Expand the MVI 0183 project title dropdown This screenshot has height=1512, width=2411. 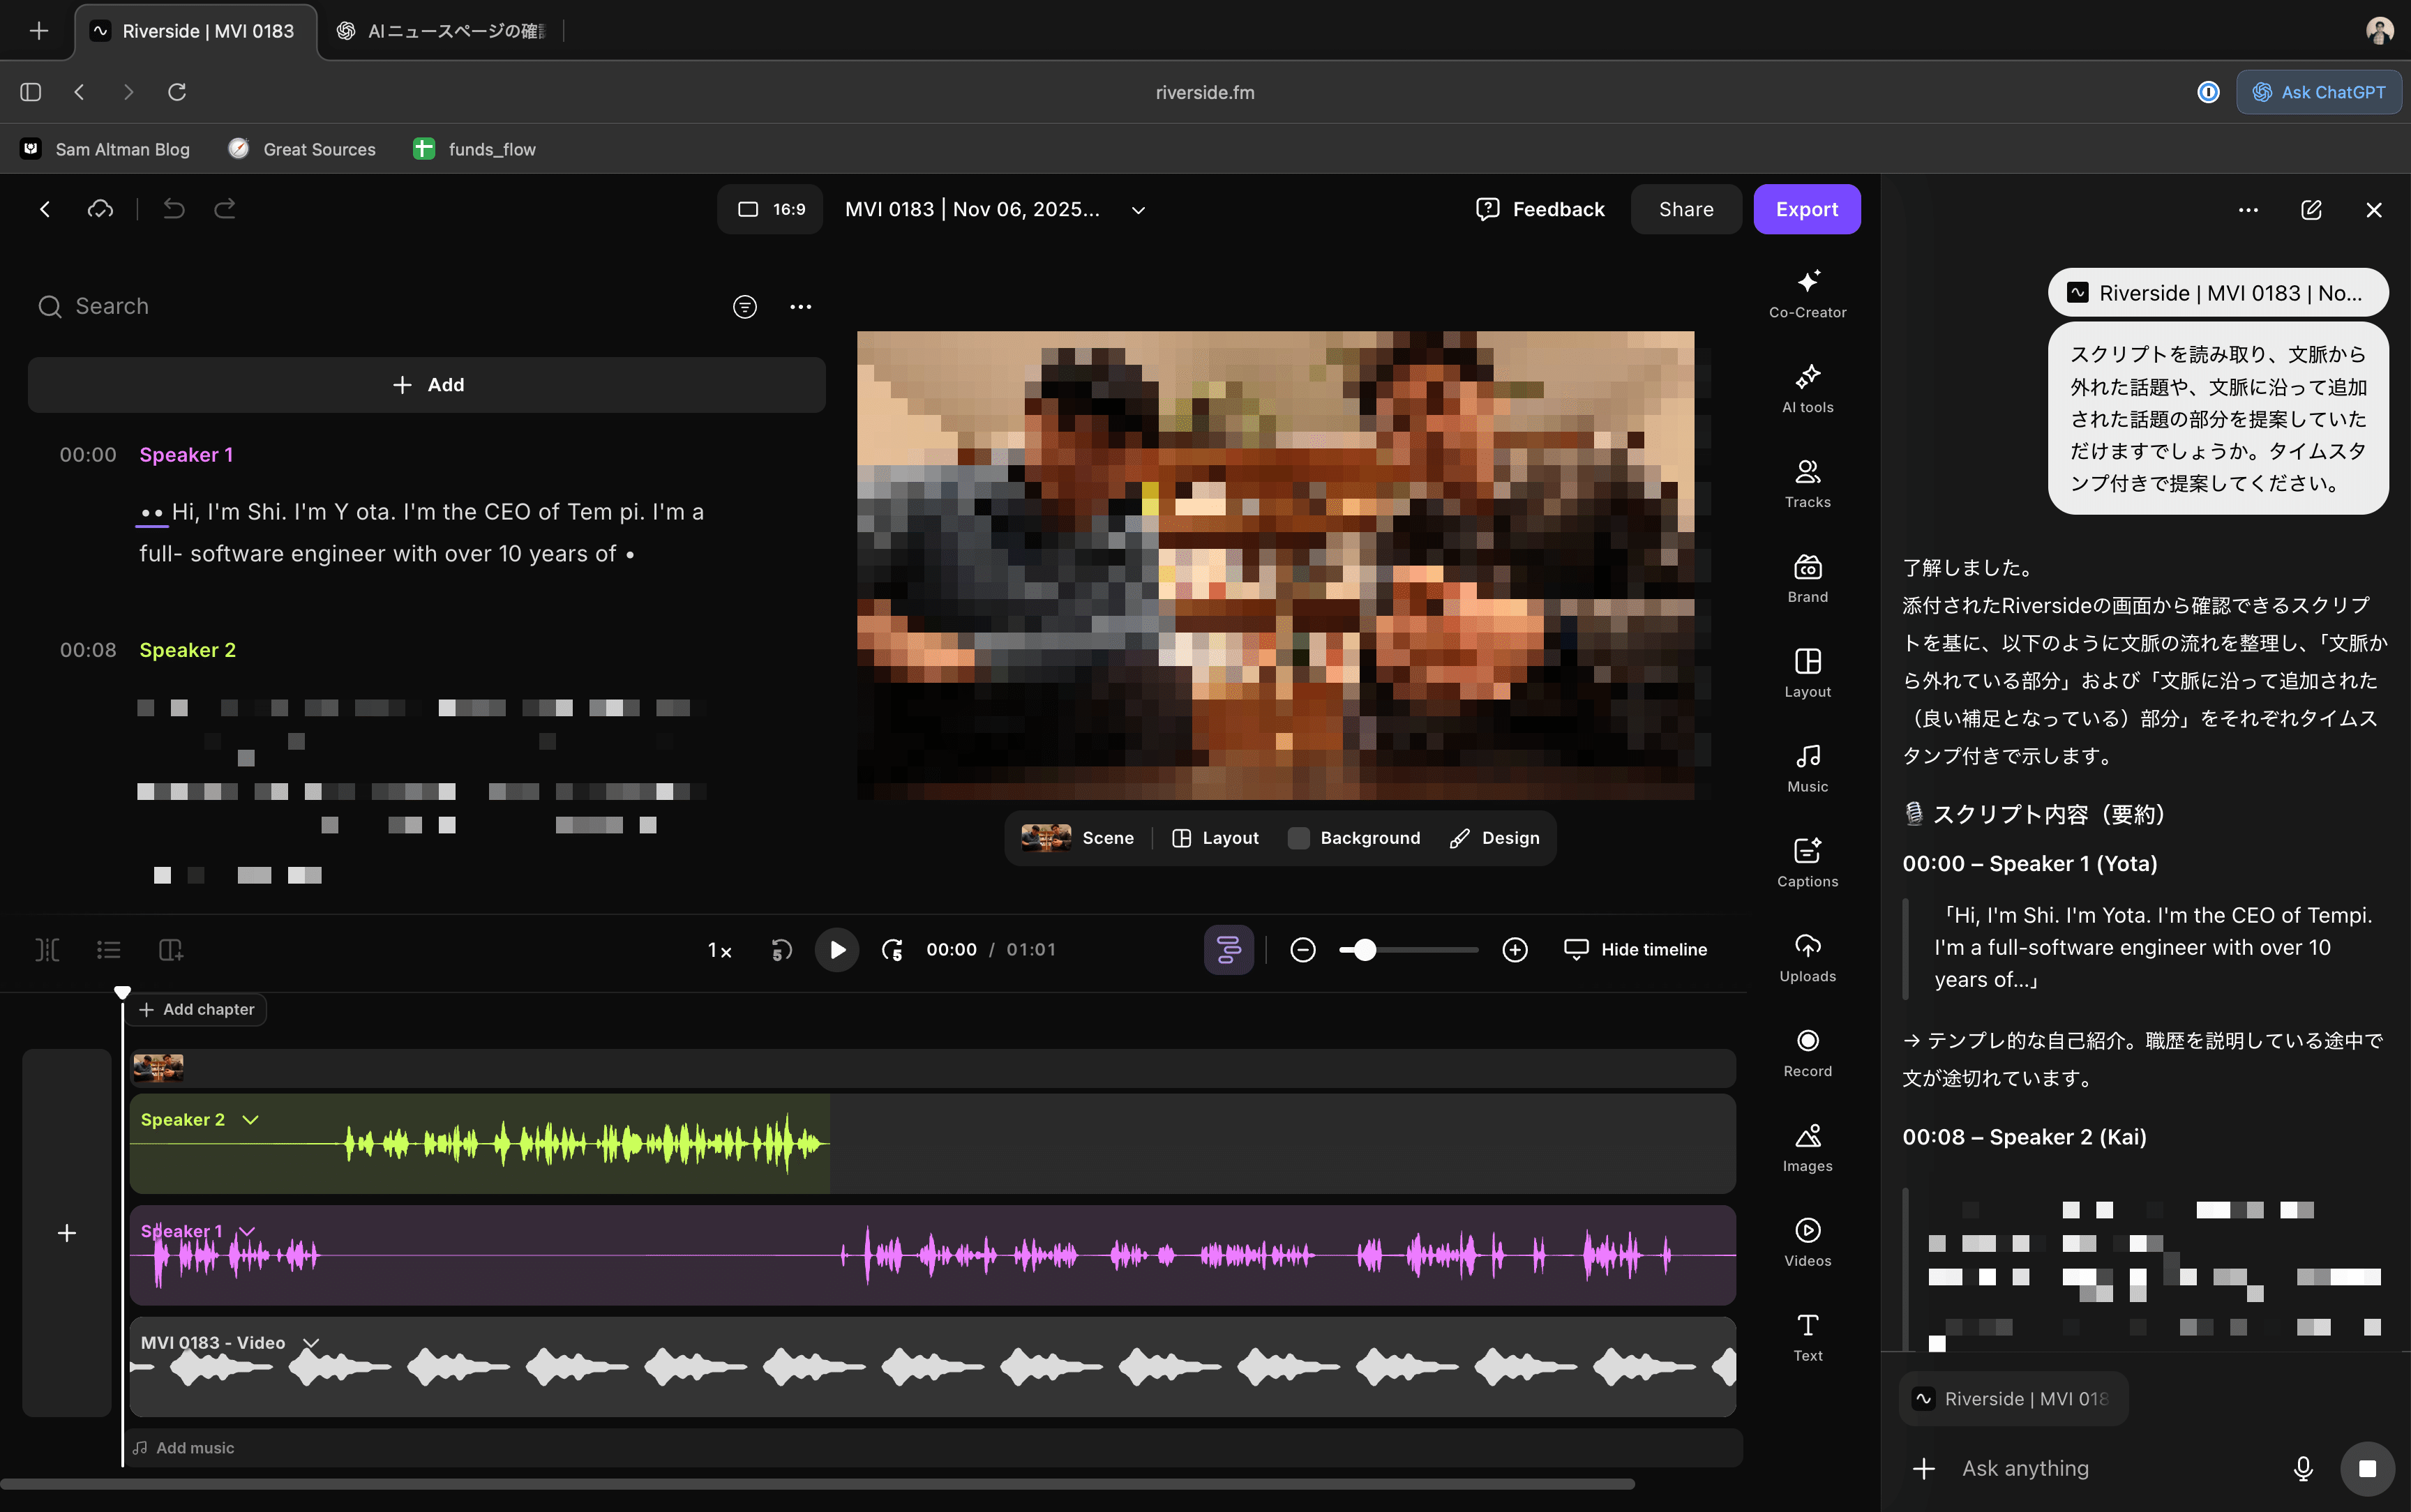pyautogui.click(x=1138, y=210)
